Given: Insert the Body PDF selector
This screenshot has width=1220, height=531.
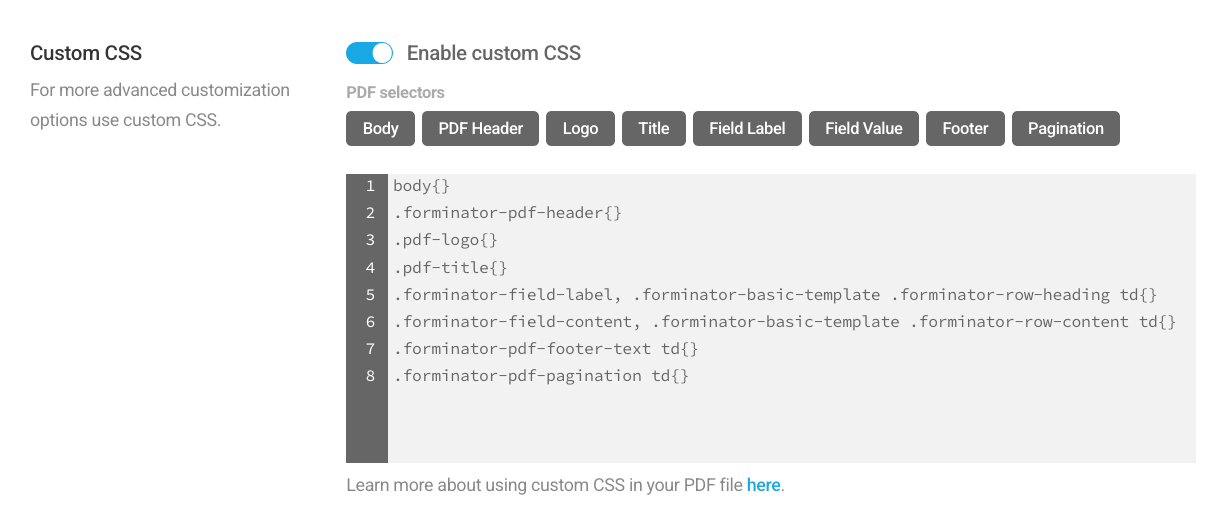Looking at the screenshot, I should [381, 128].
